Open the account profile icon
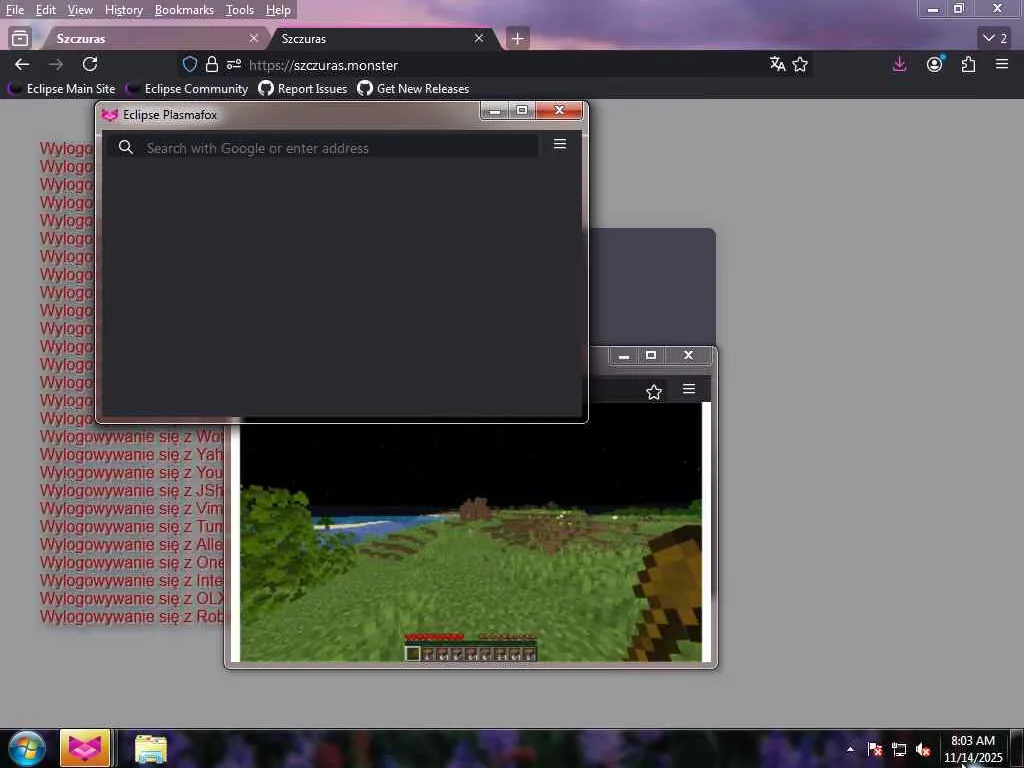Screen dimensions: 1024x768 point(935,64)
